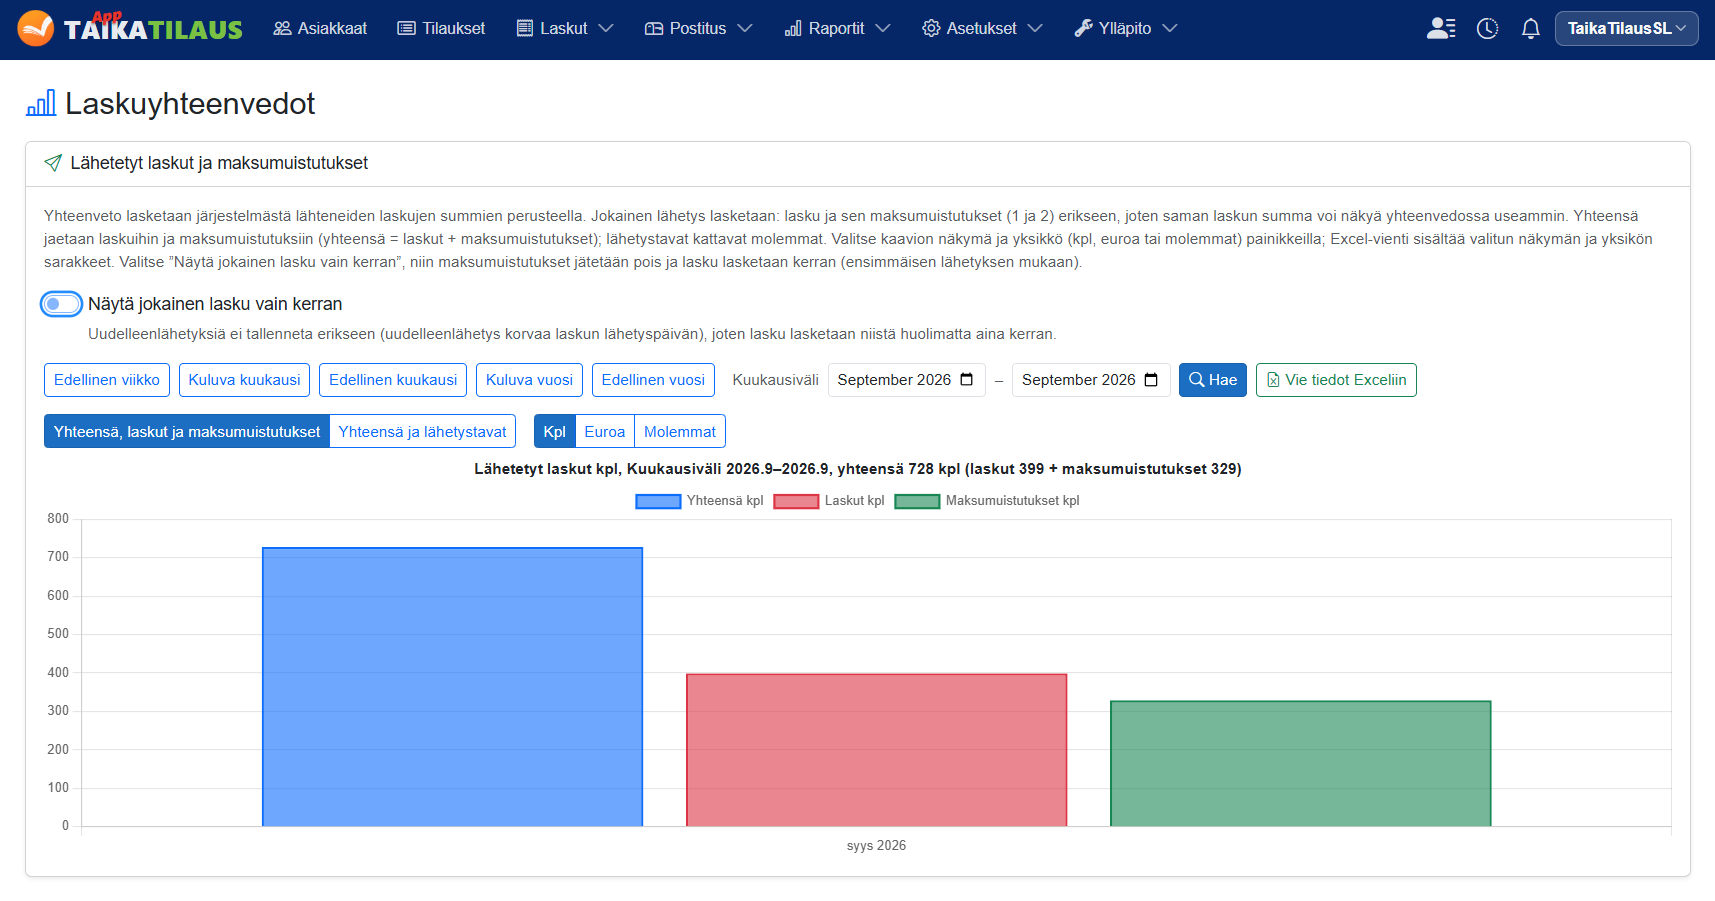The height and width of the screenshot is (901, 1715).
Task: Open the notifications bell icon
Action: [x=1531, y=28]
